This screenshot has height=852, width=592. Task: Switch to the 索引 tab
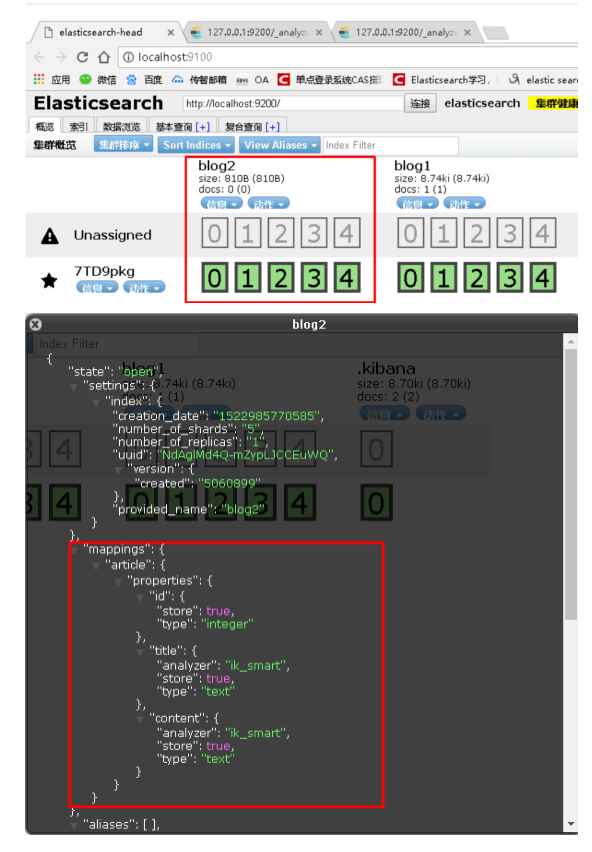pyautogui.click(x=78, y=127)
